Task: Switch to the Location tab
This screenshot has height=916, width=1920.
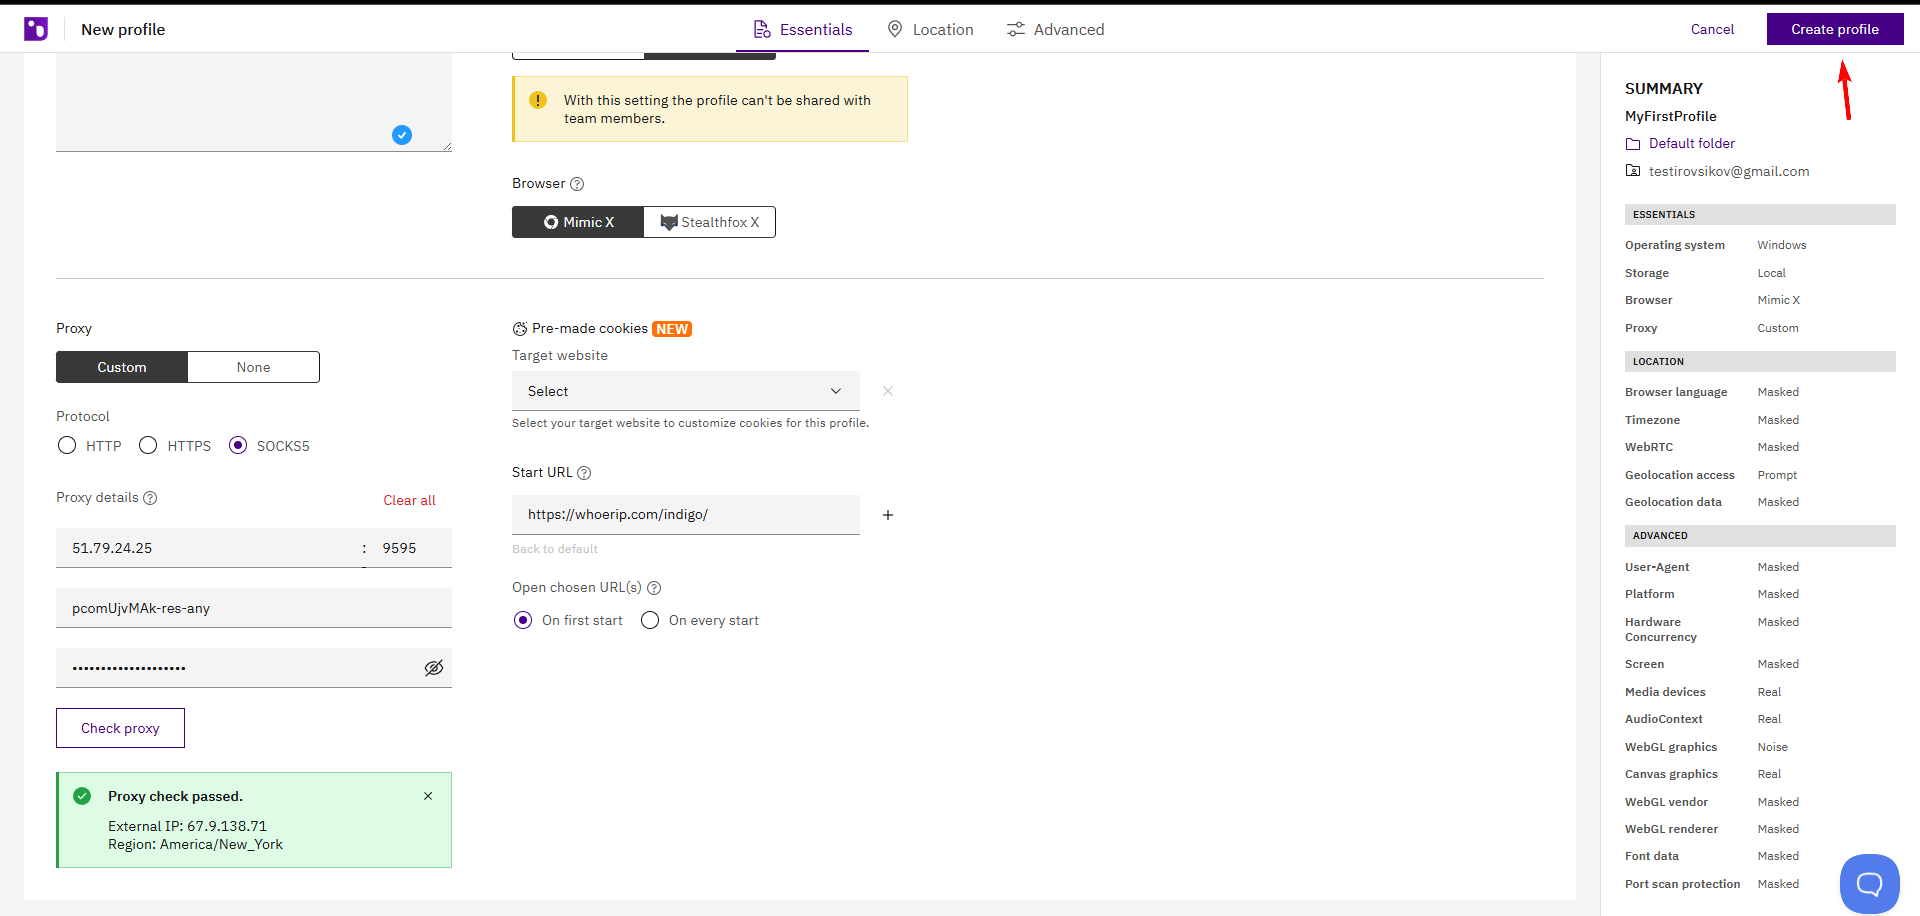Action: pos(930,30)
